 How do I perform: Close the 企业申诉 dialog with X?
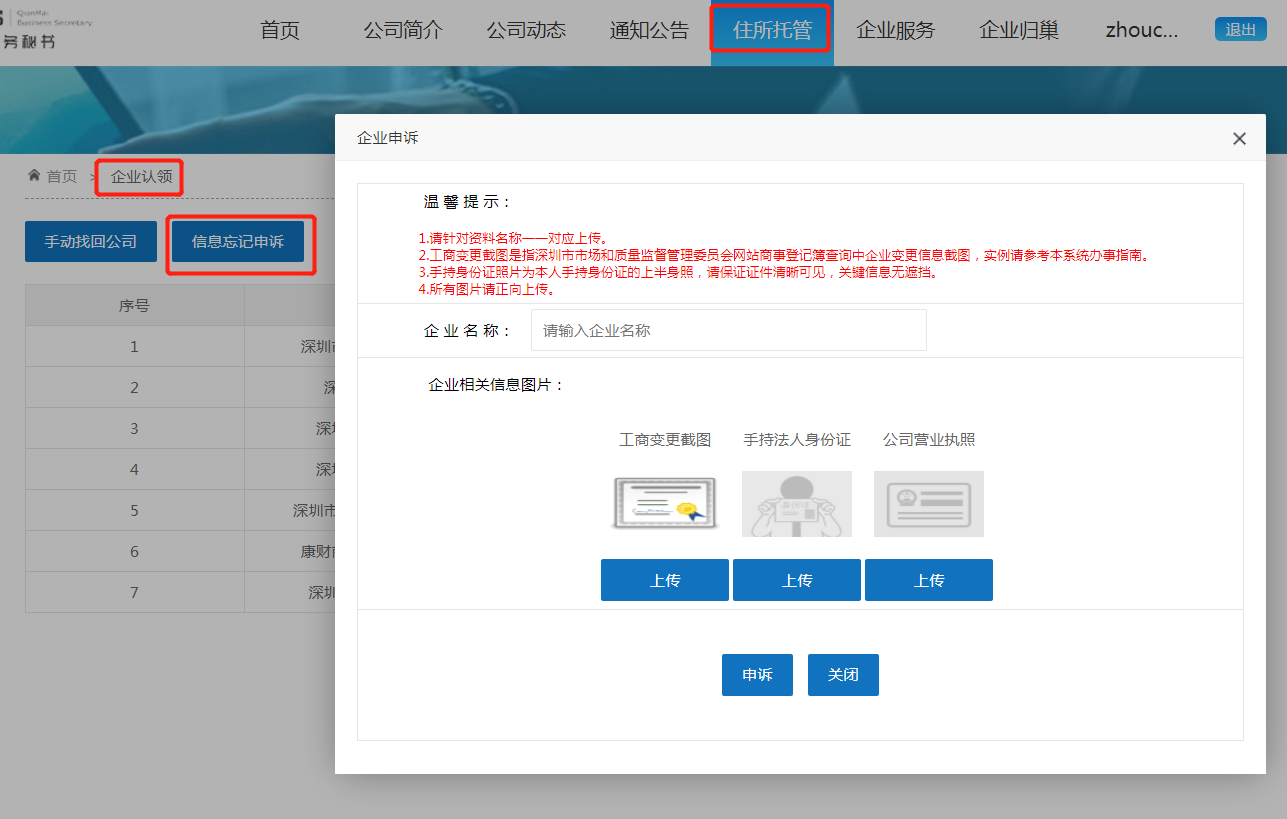pos(1239,139)
